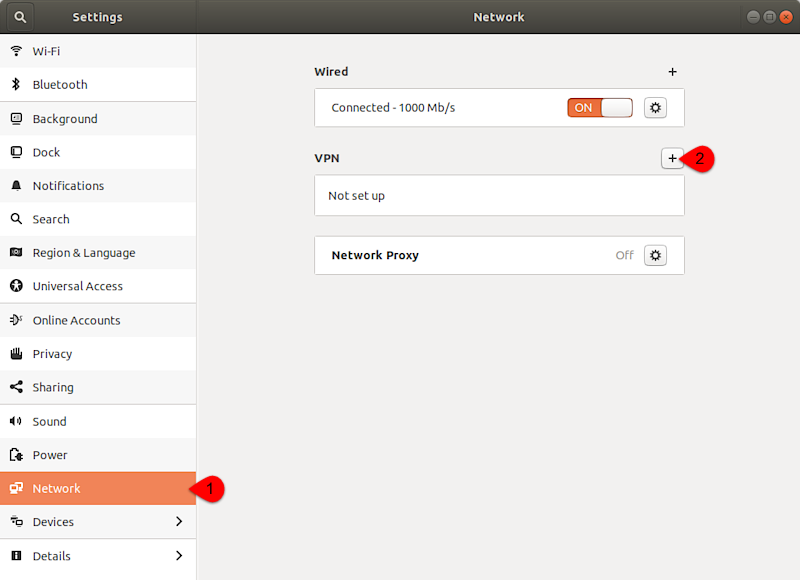Expand the Details submenu arrow
This screenshot has height=580, width=800.
click(179, 556)
